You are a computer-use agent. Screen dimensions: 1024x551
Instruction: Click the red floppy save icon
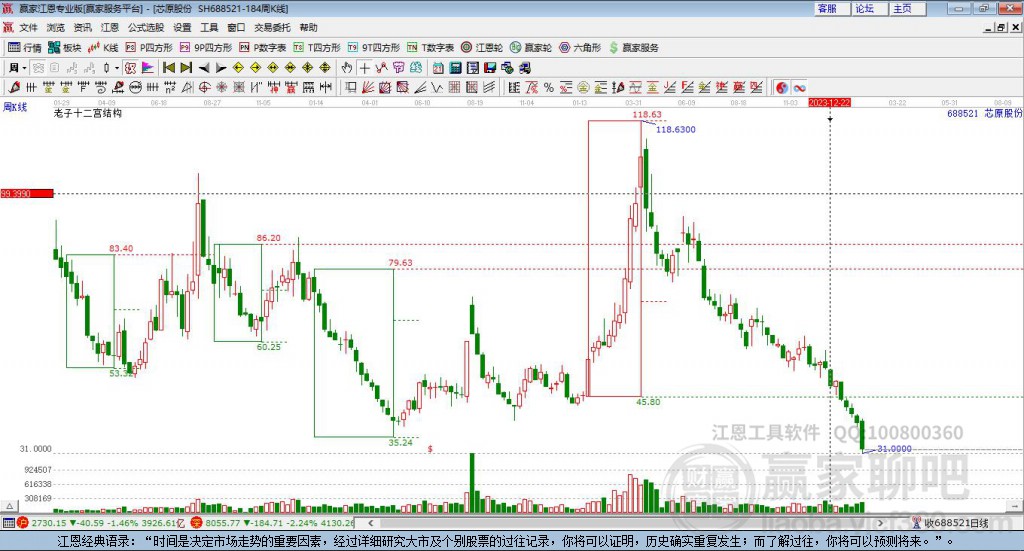(x=490, y=68)
